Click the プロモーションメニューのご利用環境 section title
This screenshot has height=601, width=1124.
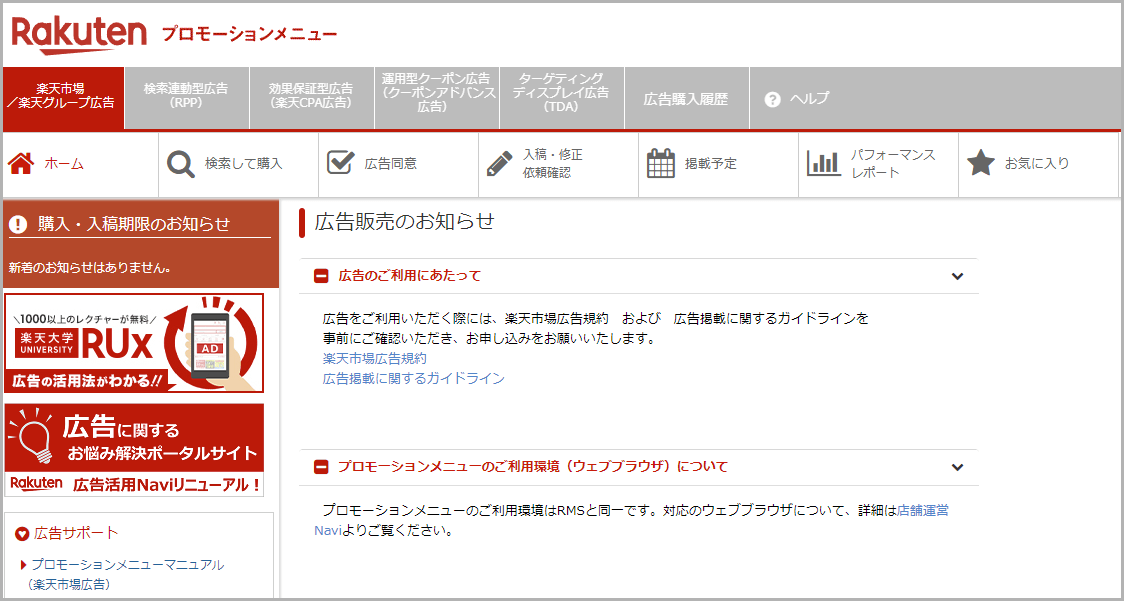533,468
